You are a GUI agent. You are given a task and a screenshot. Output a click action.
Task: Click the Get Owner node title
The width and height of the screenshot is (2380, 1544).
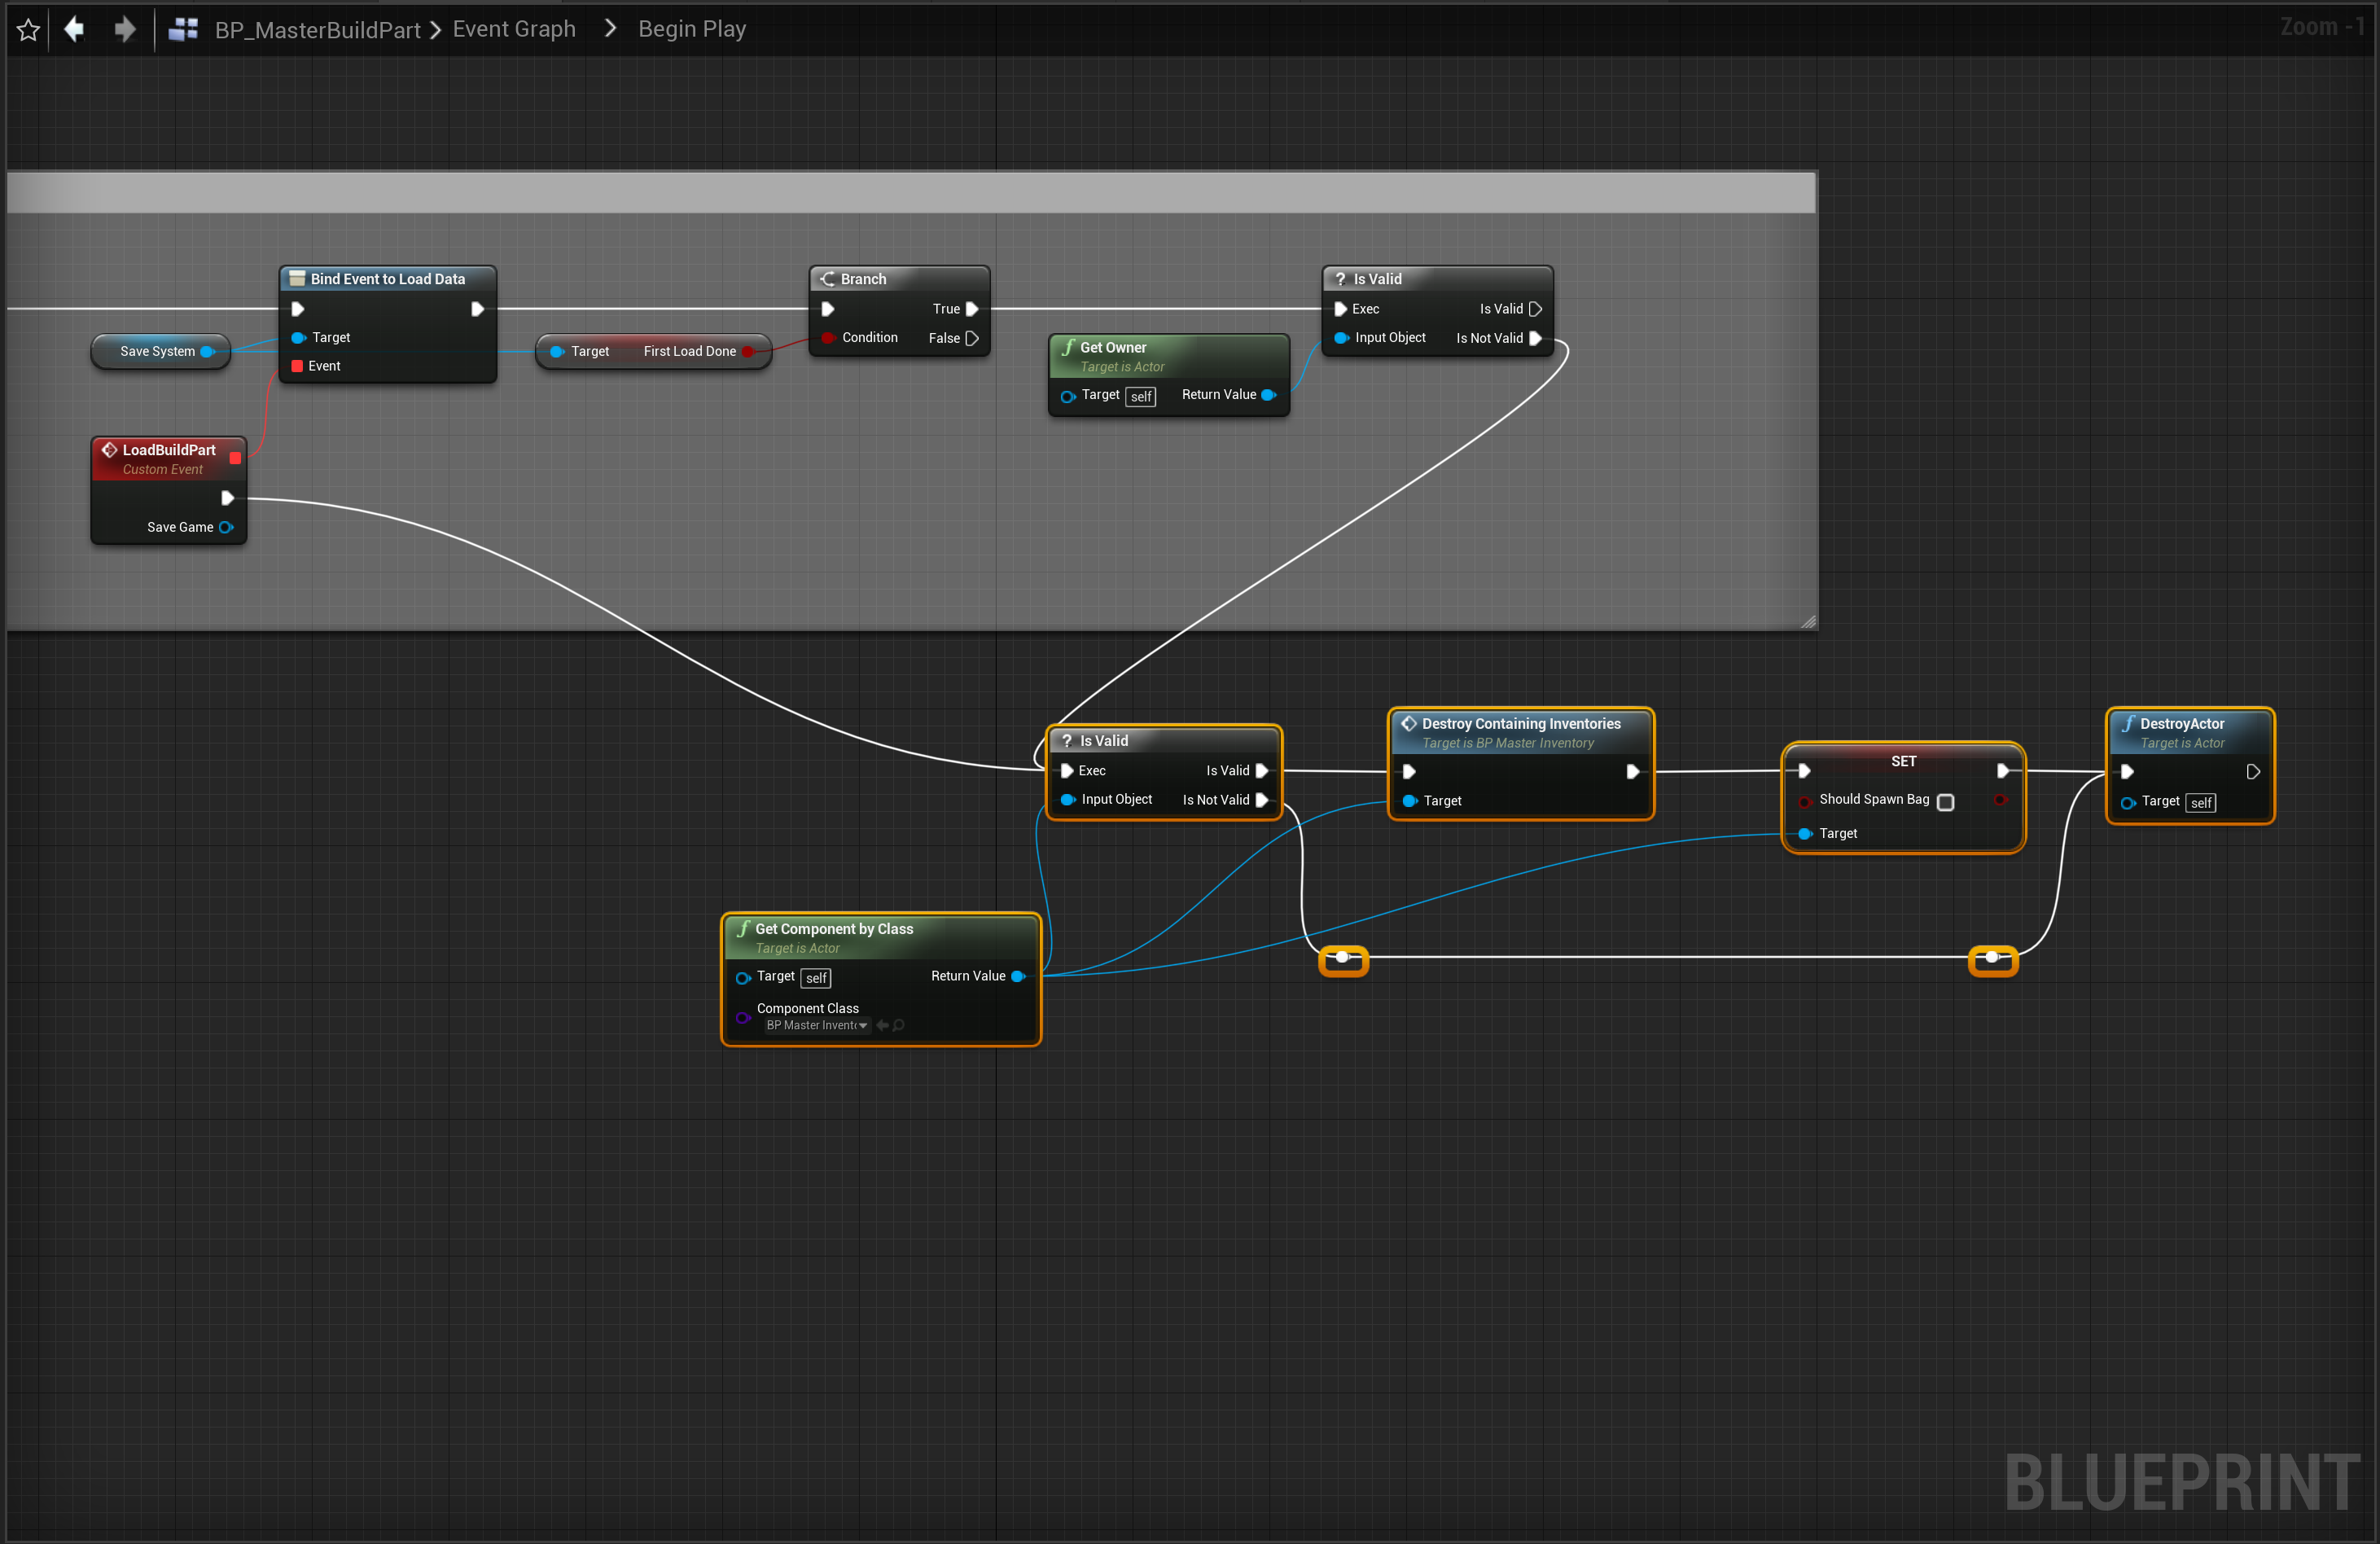tap(1112, 347)
